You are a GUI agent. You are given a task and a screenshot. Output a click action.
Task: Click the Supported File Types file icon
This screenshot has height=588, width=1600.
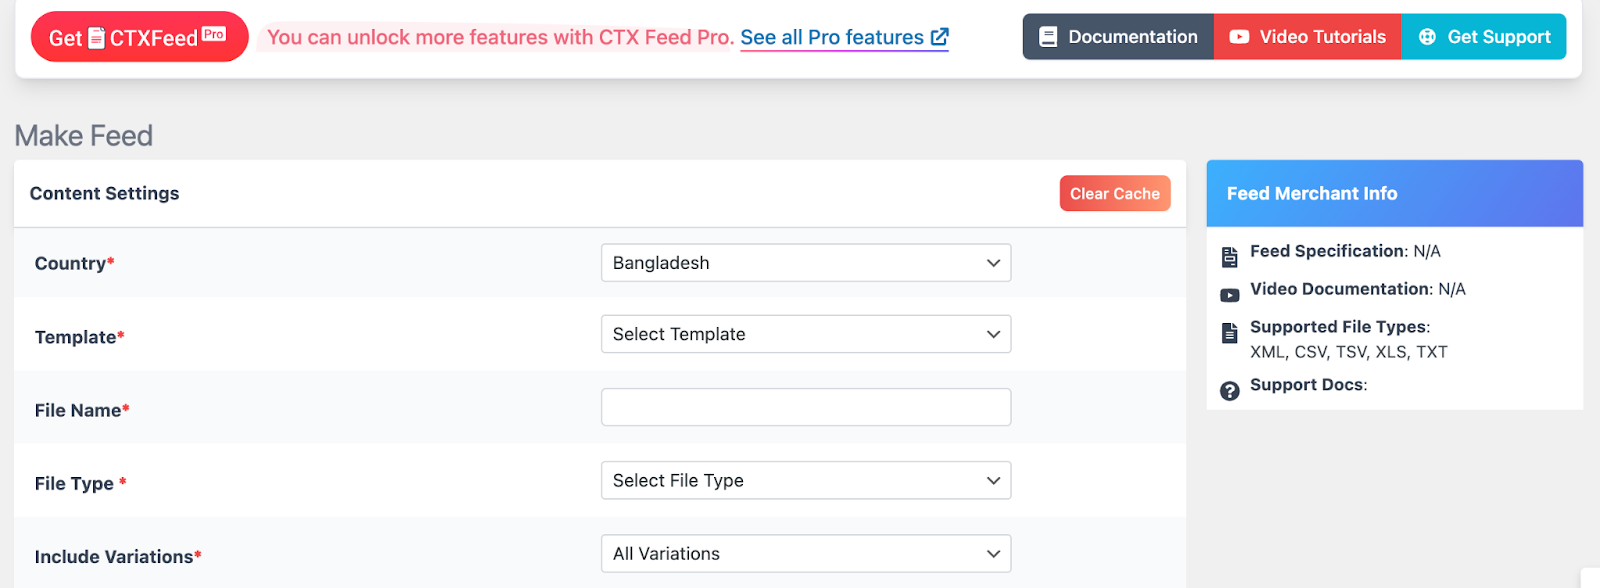[1230, 333]
